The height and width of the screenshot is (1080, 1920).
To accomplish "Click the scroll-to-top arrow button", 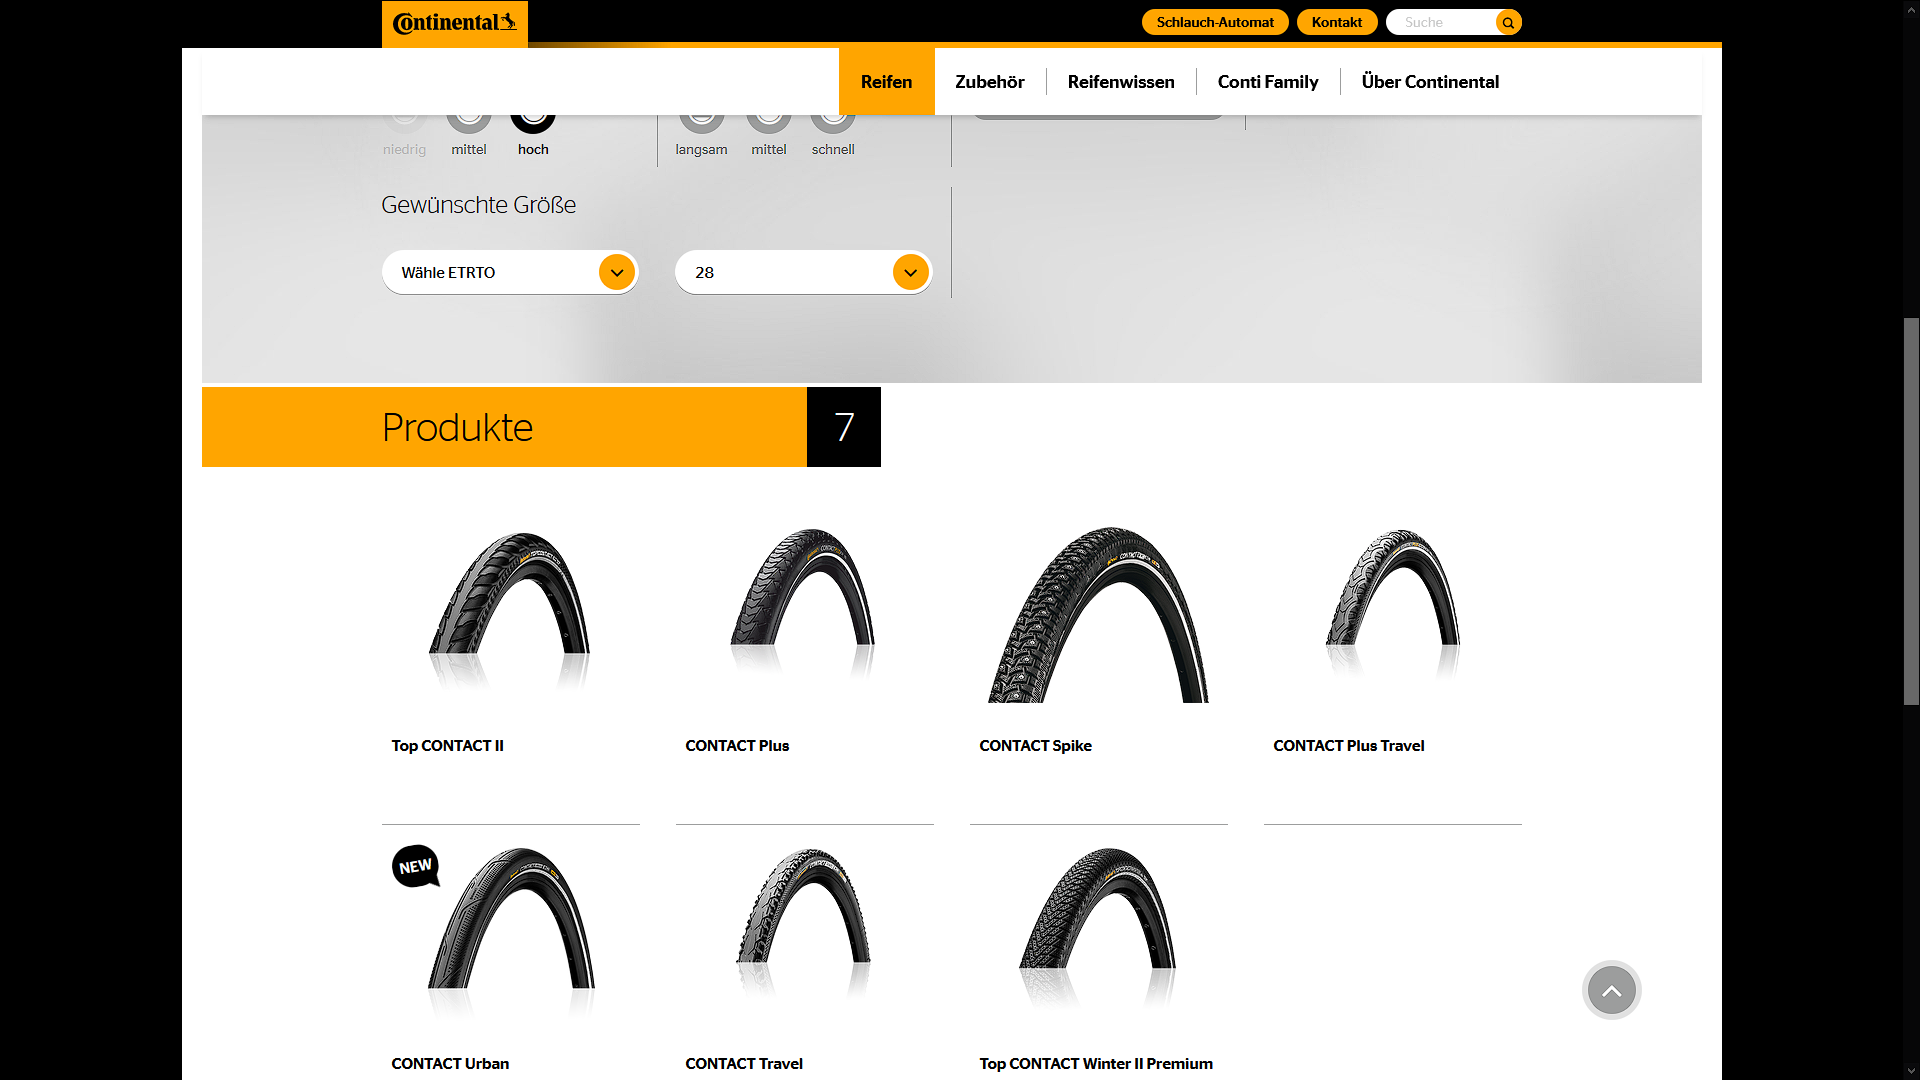I will coord(1611,990).
